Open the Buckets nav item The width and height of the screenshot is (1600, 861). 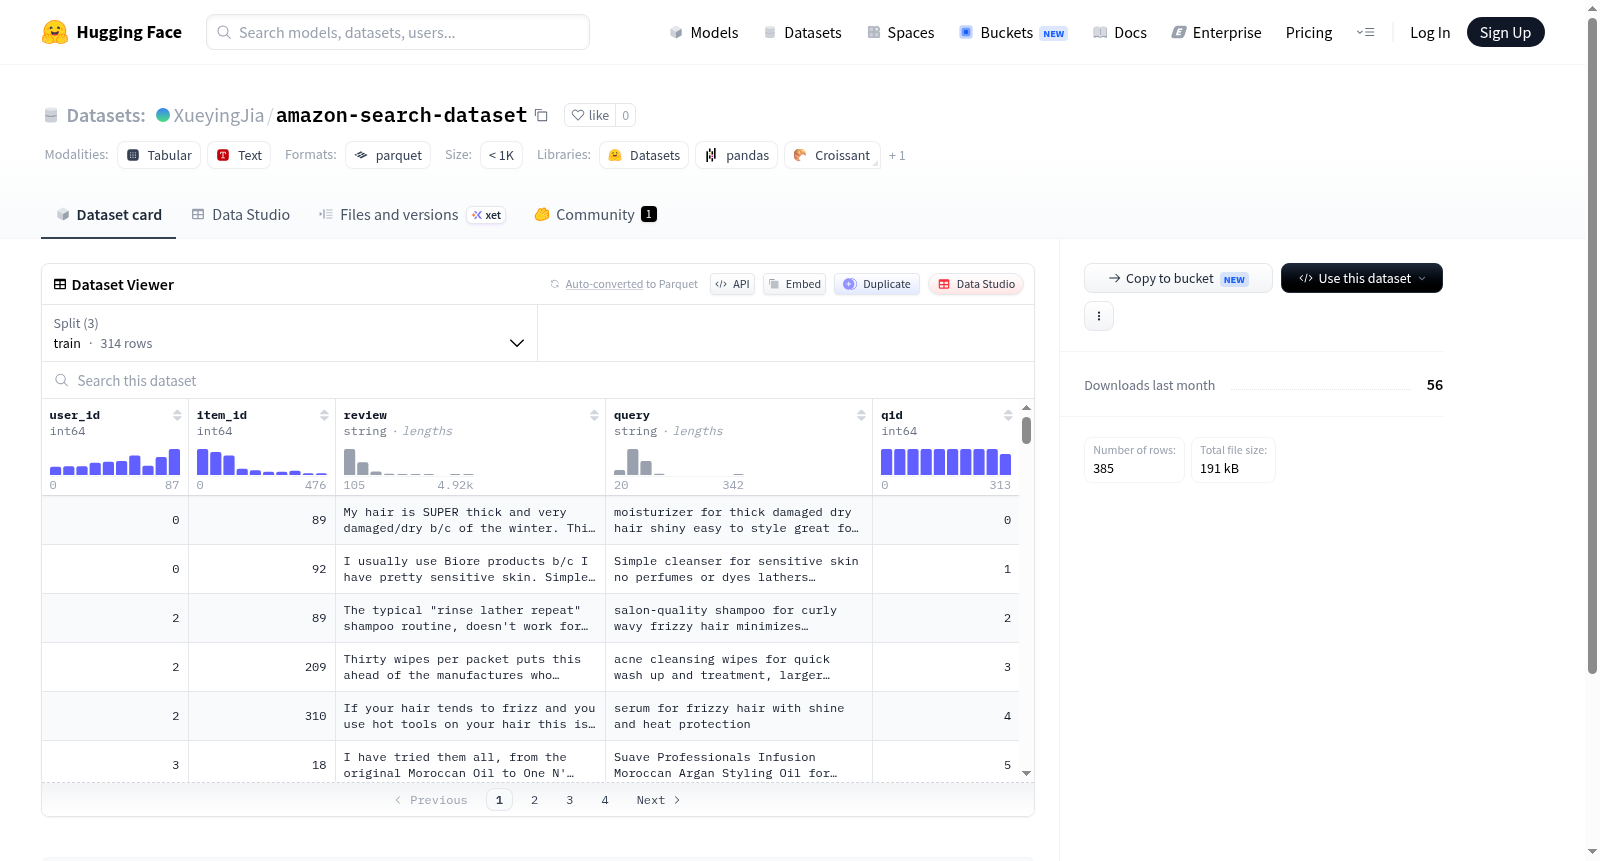click(x=1013, y=32)
